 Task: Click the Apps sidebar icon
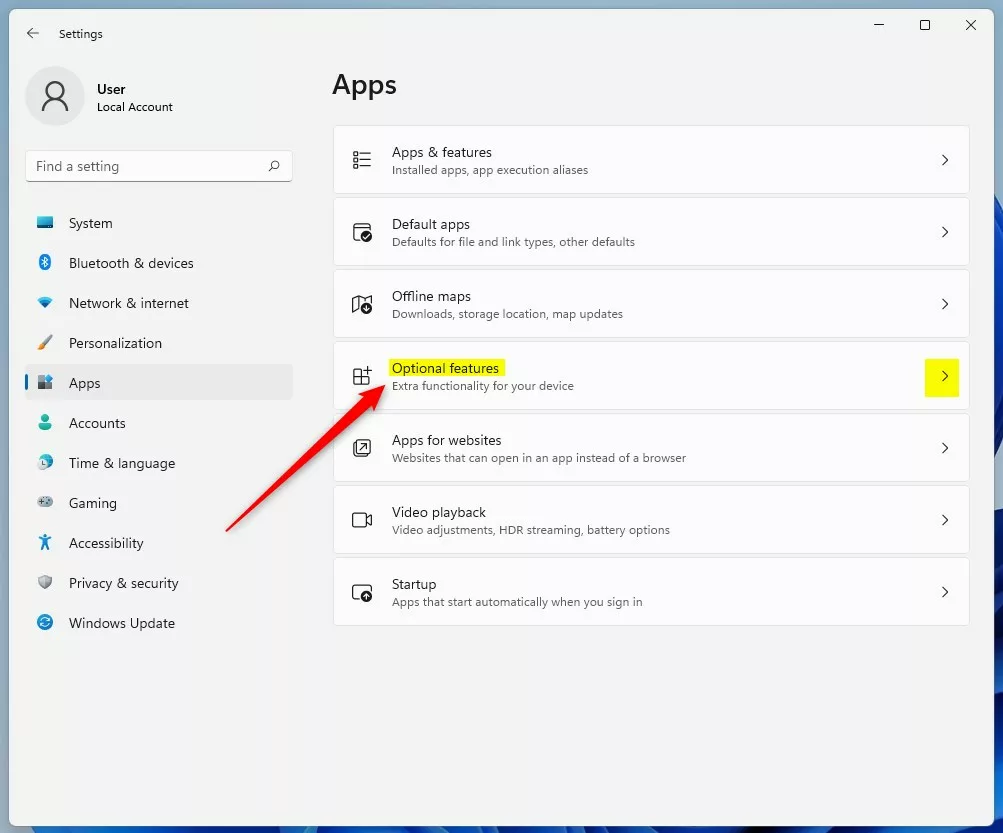[x=45, y=383]
